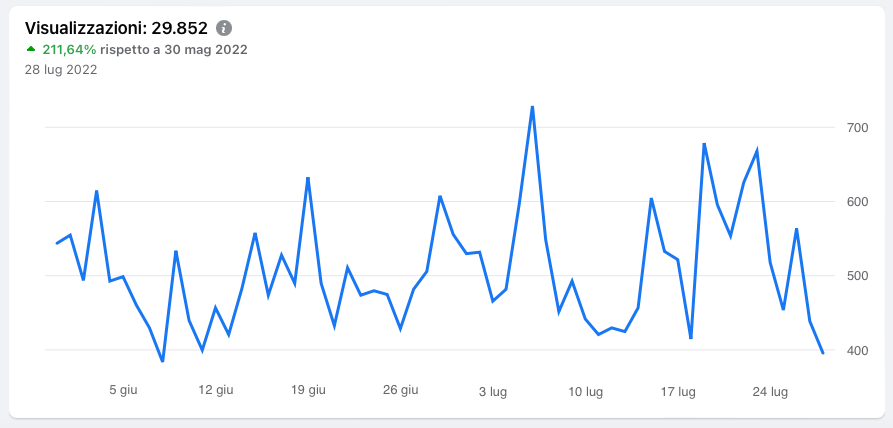Viewport: 893px width, 428px height.
Task: Select the 26 giu date marker
Action: [x=401, y=391]
